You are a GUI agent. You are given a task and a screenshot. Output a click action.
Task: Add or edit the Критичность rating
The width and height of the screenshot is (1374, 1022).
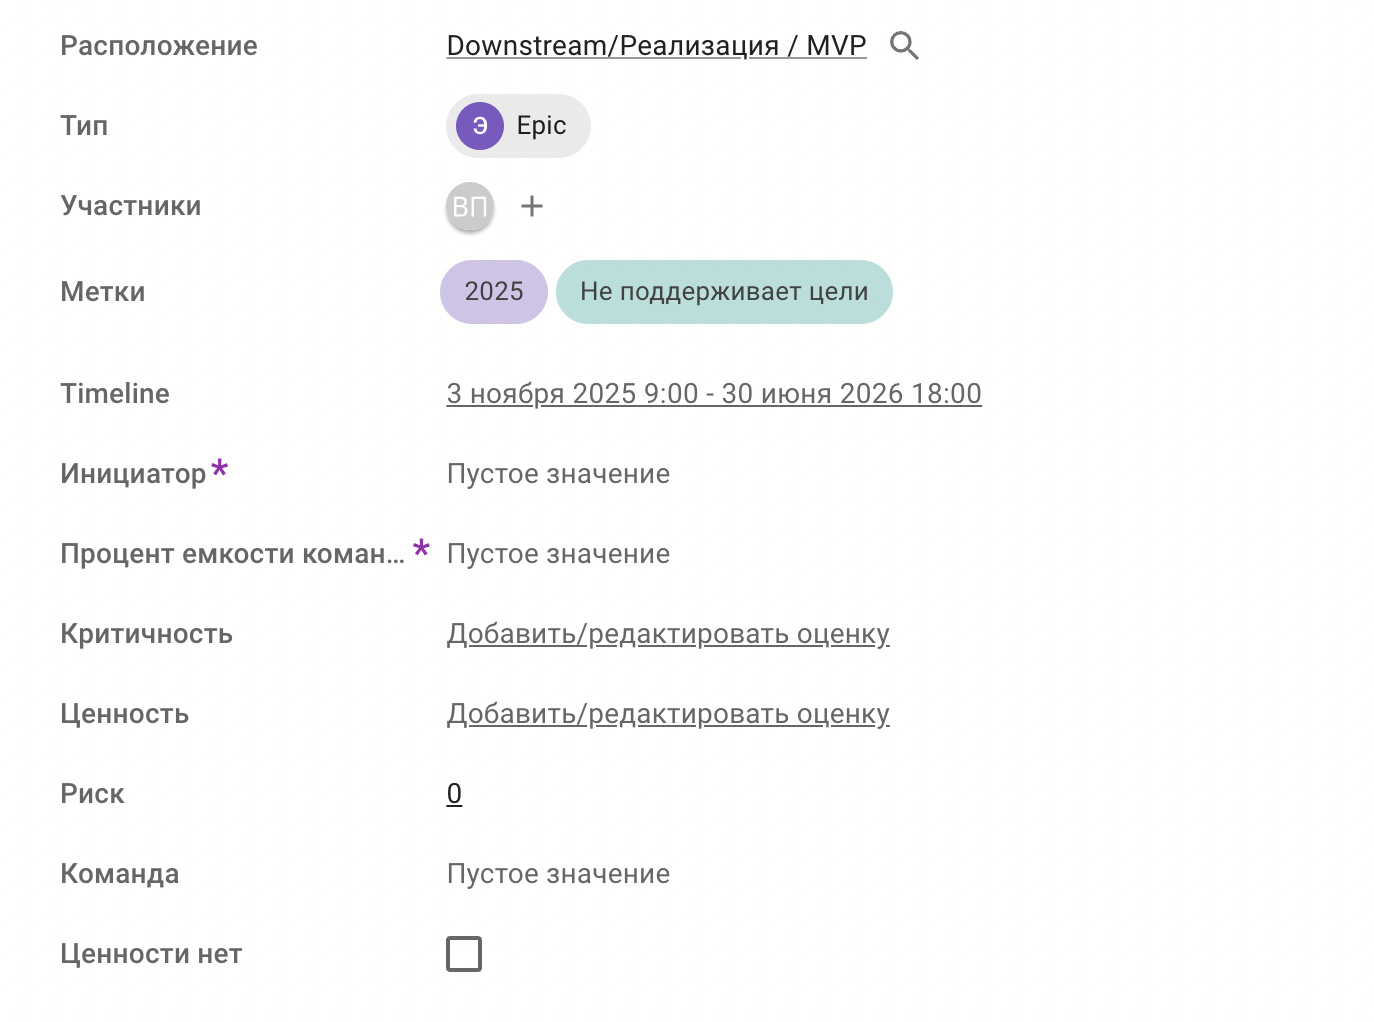pos(668,634)
